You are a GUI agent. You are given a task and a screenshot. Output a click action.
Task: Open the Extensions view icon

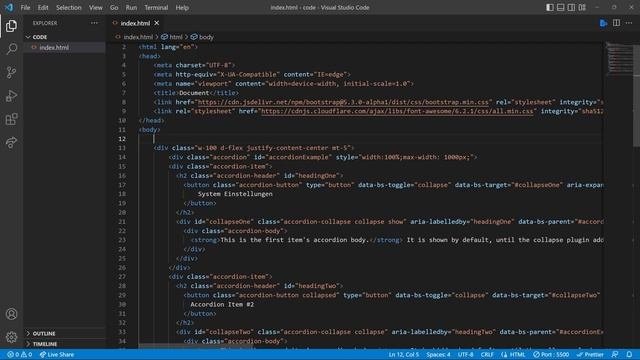click(11, 119)
